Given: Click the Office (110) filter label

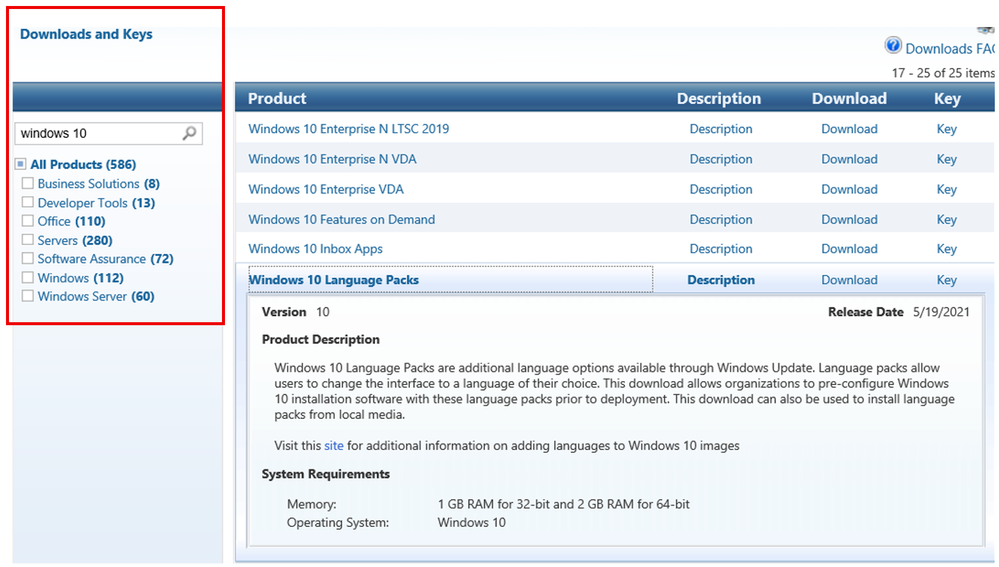Looking at the screenshot, I should pyautogui.click(x=71, y=221).
